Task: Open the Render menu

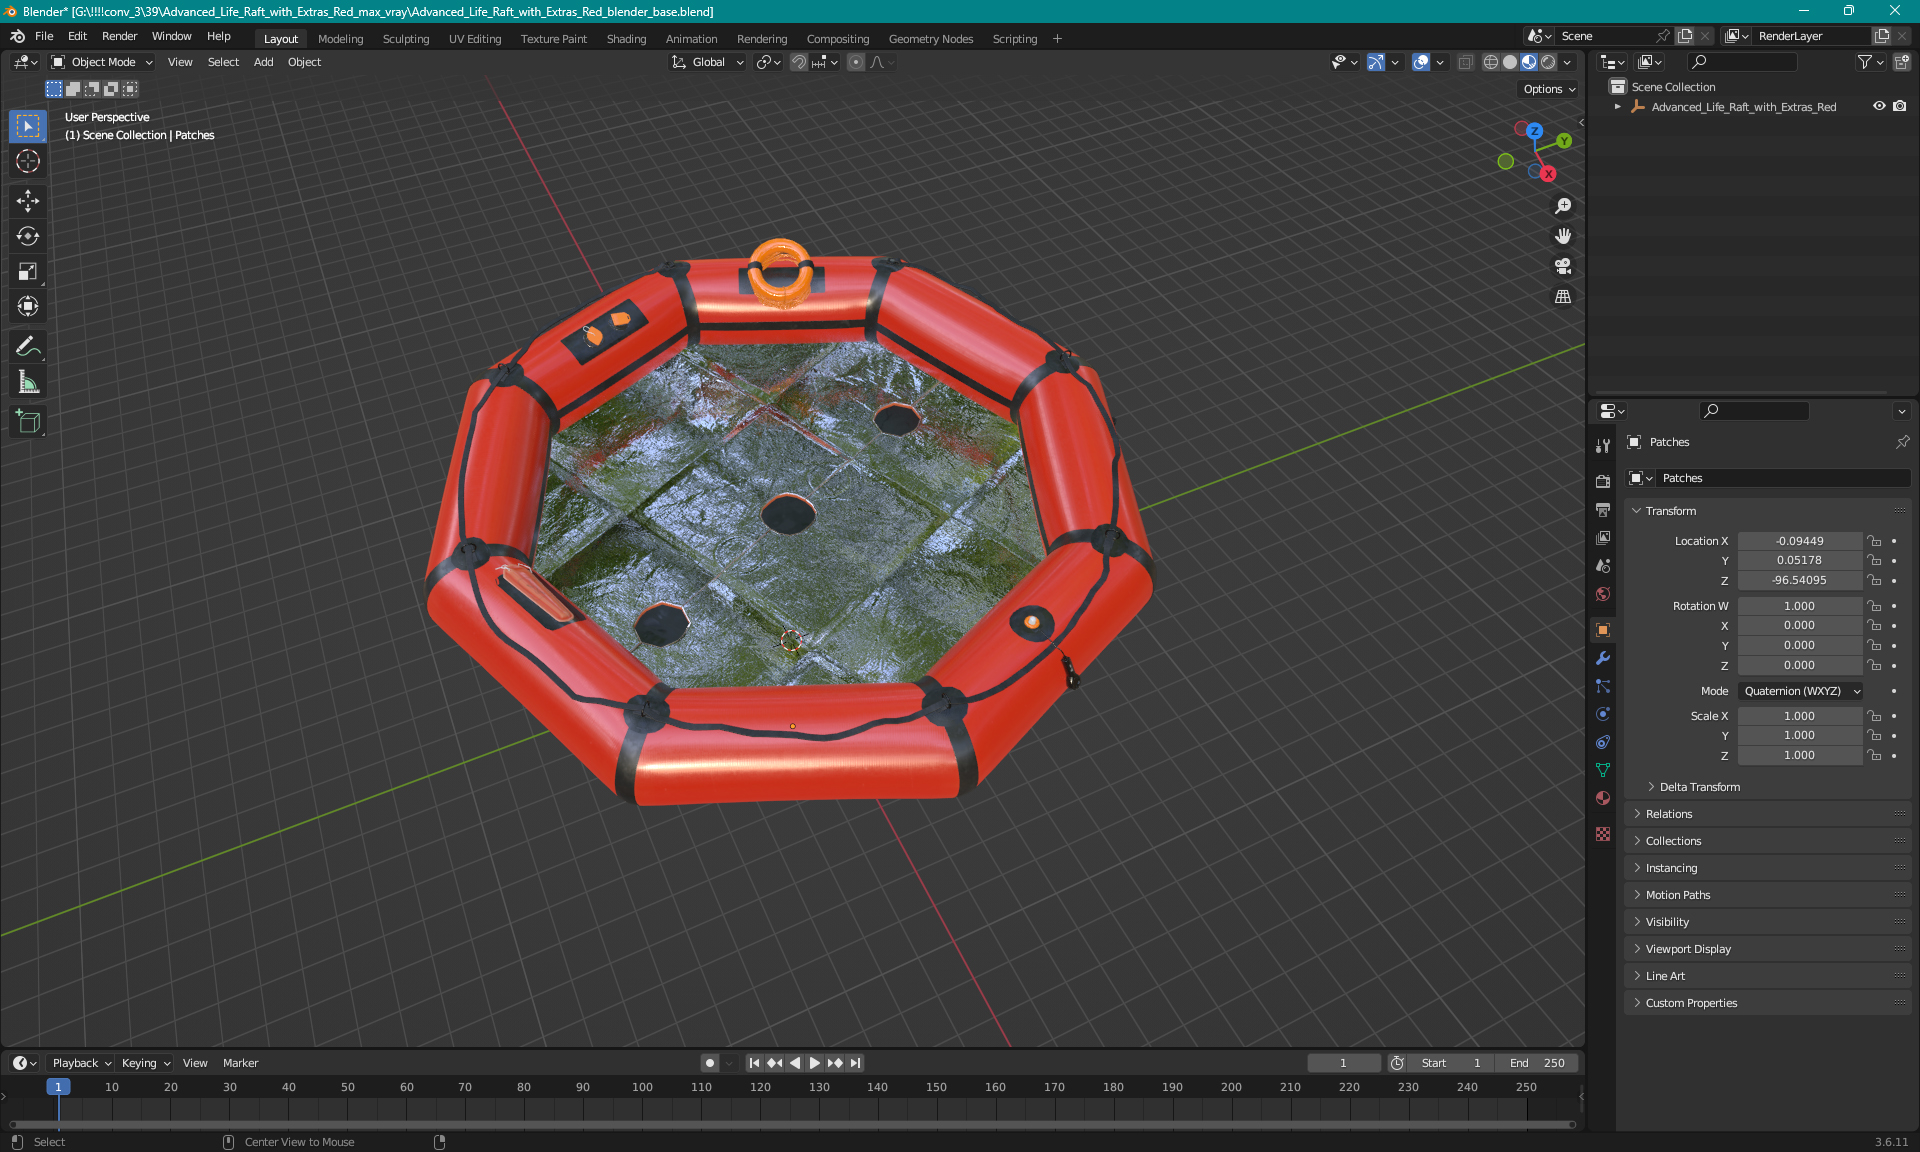Action: tap(119, 36)
